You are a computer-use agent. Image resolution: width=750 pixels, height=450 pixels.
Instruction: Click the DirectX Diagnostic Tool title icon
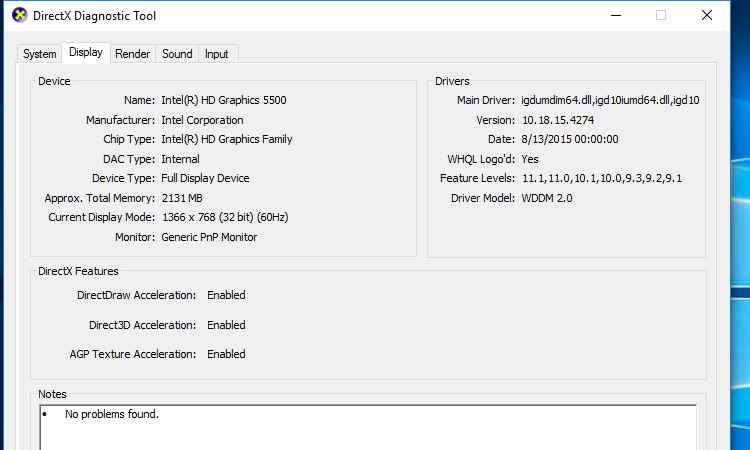point(20,15)
